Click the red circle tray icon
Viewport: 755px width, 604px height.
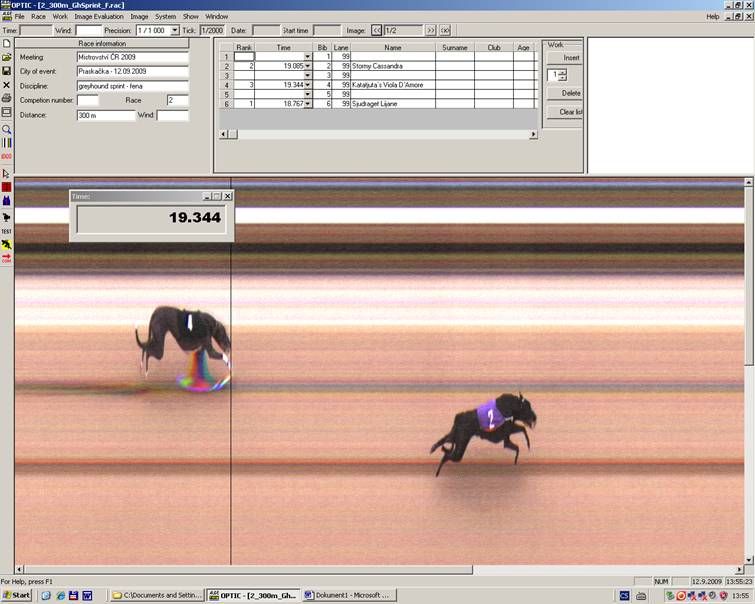681,596
